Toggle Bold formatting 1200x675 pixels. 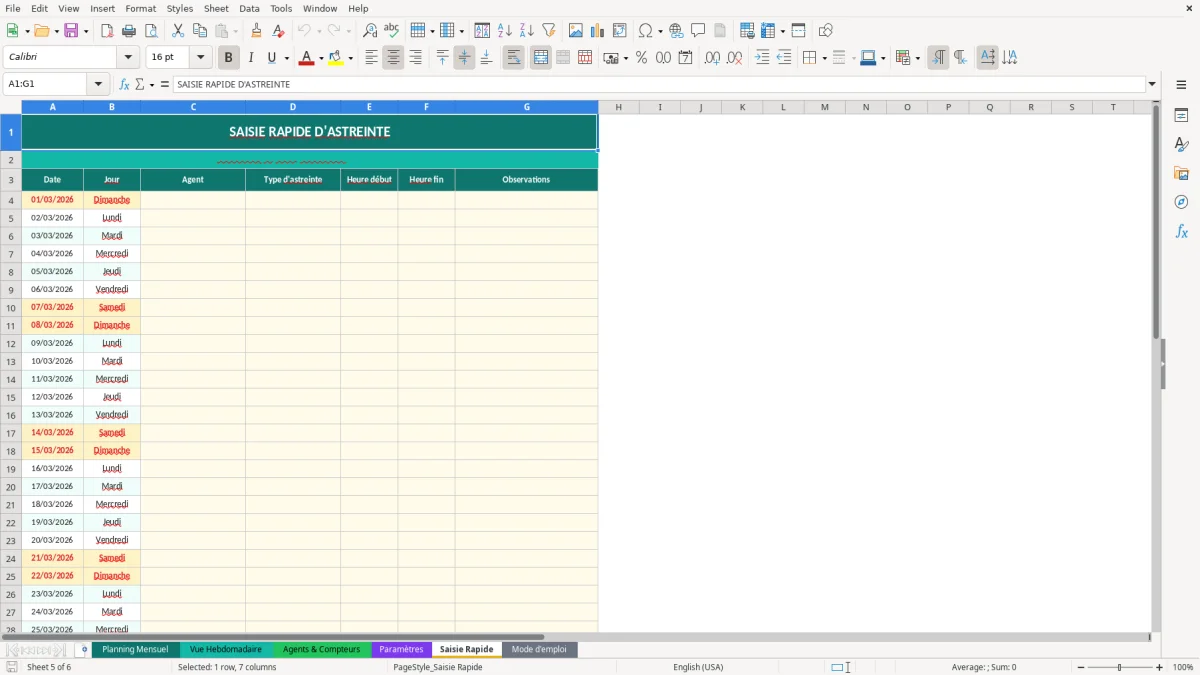click(228, 58)
